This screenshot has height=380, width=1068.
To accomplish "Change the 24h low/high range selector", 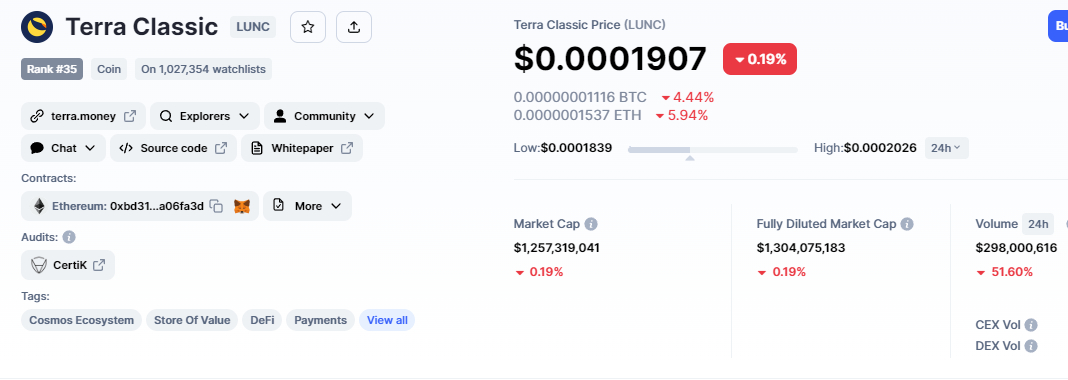I will click(946, 148).
